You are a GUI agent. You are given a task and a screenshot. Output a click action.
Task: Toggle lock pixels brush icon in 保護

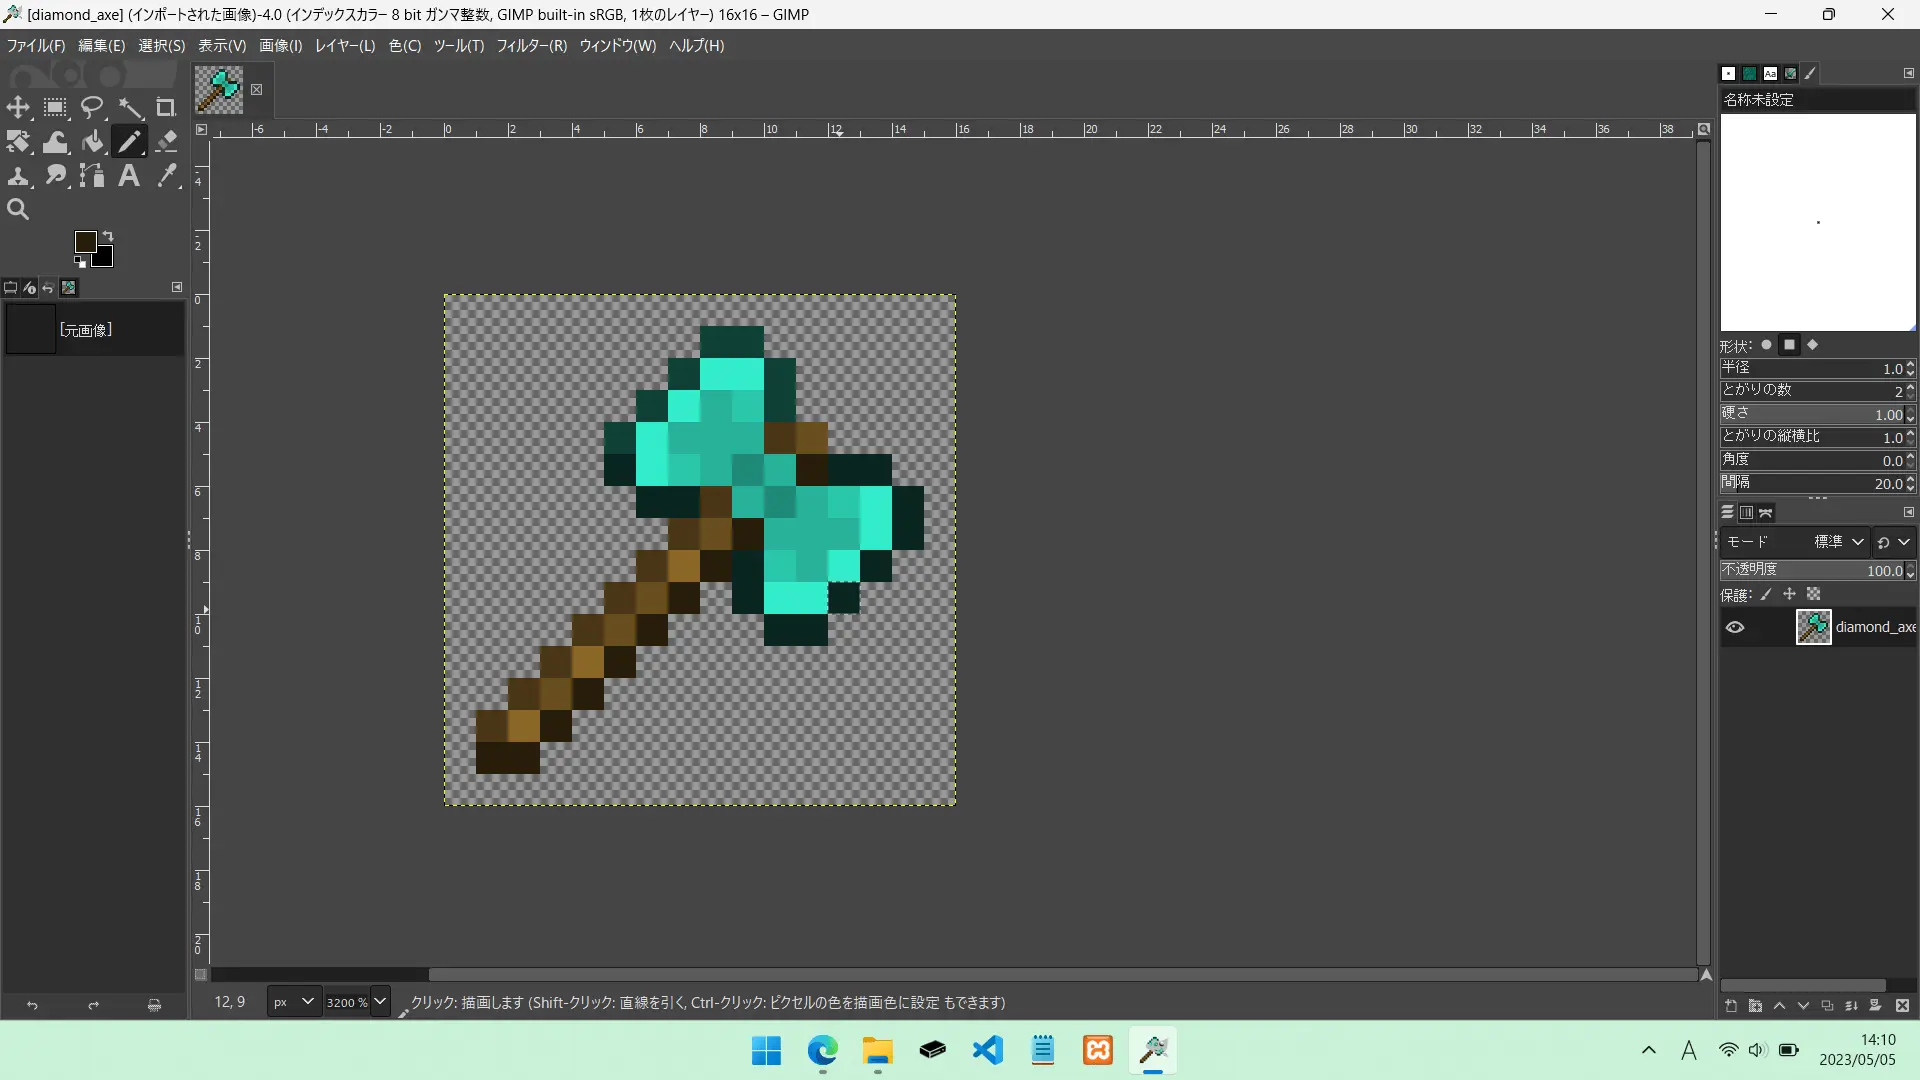tap(1766, 595)
